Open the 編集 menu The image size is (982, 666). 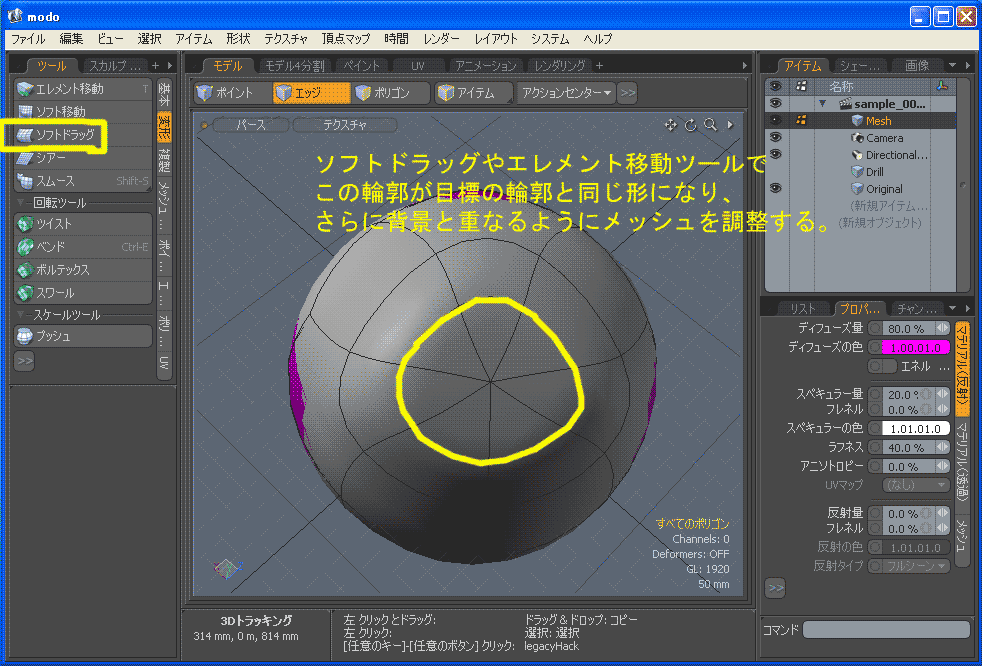(71, 39)
